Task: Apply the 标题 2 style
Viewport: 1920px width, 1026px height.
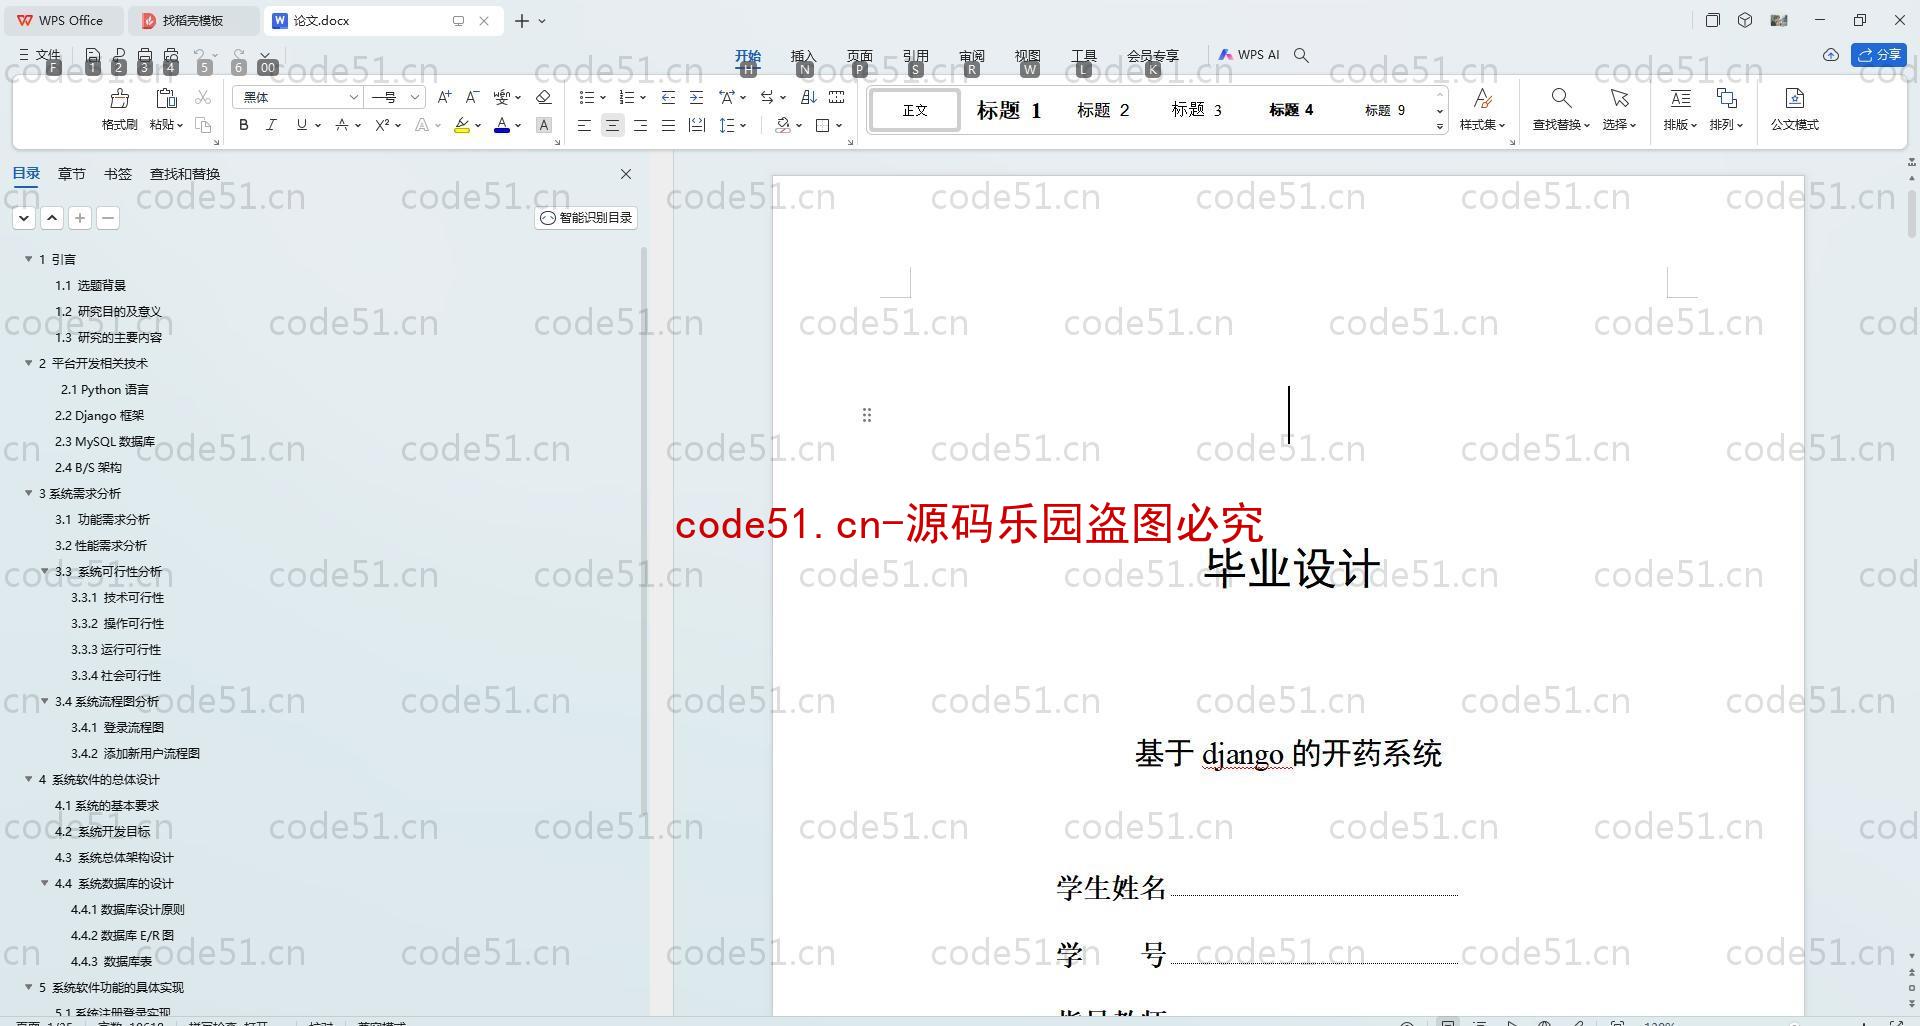Action: point(1103,110)
